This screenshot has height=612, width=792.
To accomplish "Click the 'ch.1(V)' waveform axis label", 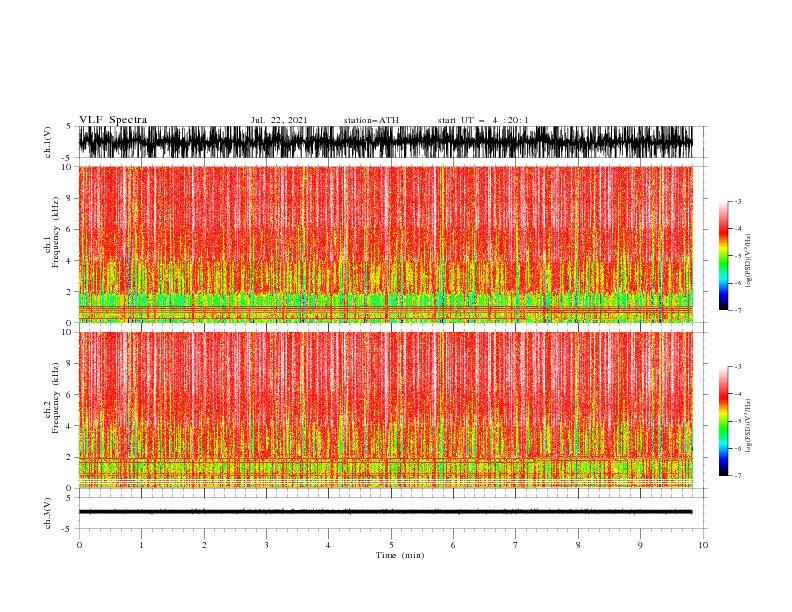I will (48, 142).
